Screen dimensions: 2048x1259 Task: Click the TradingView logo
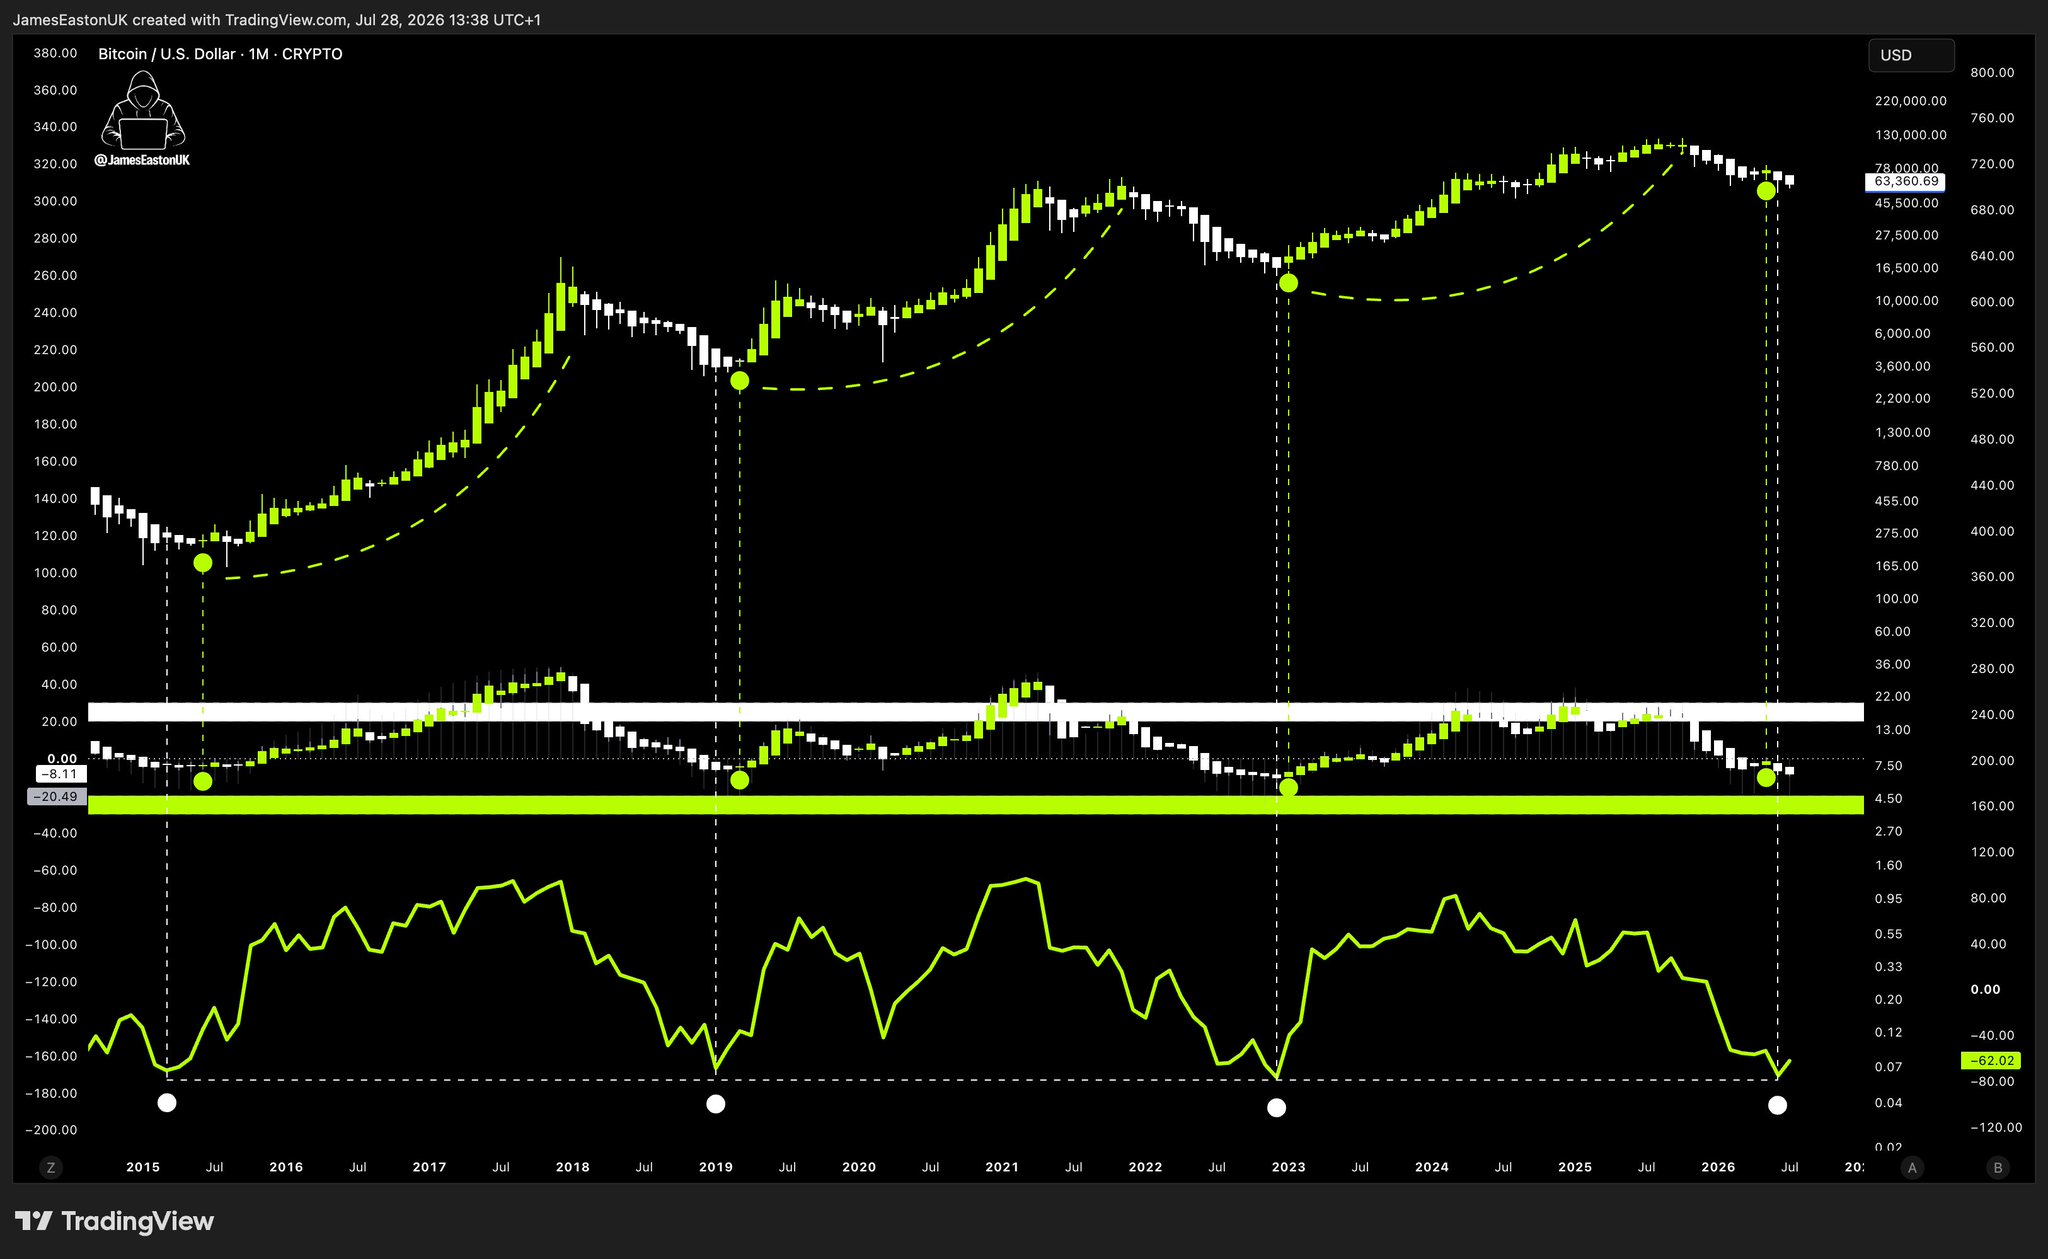pyautogui.click(x=115, y=1221)
